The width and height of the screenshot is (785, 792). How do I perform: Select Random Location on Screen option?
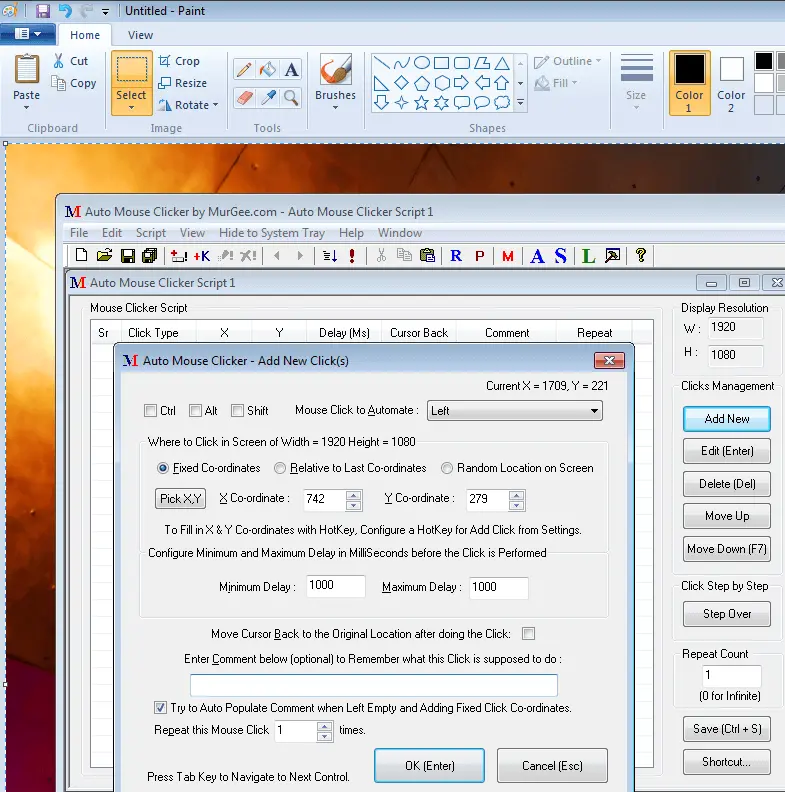(448, 468)
